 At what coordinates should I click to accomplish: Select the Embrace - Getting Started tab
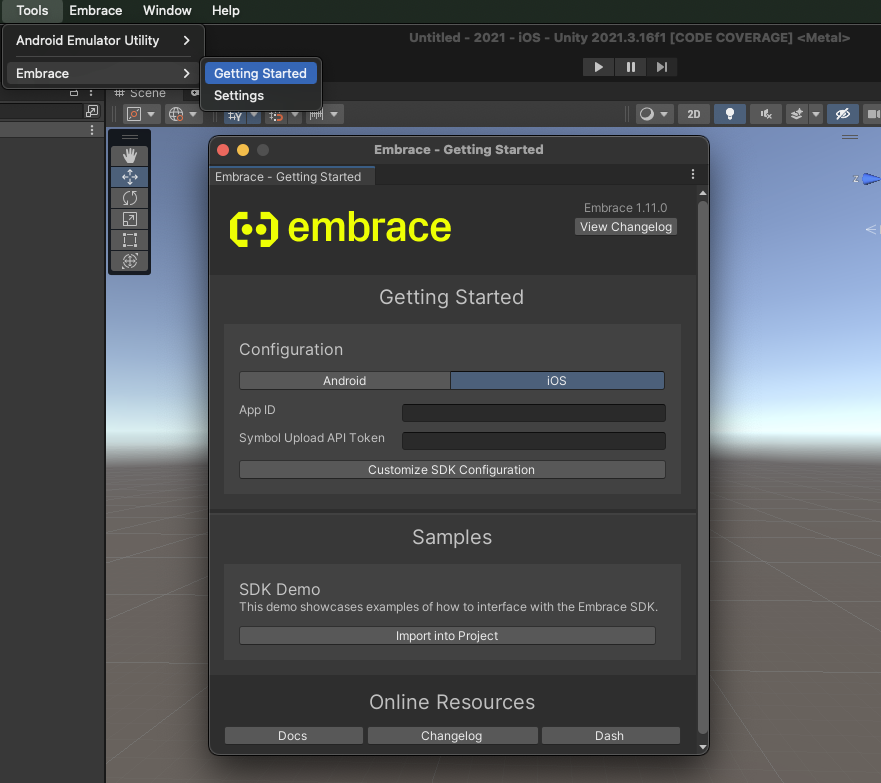pos(292,176)
